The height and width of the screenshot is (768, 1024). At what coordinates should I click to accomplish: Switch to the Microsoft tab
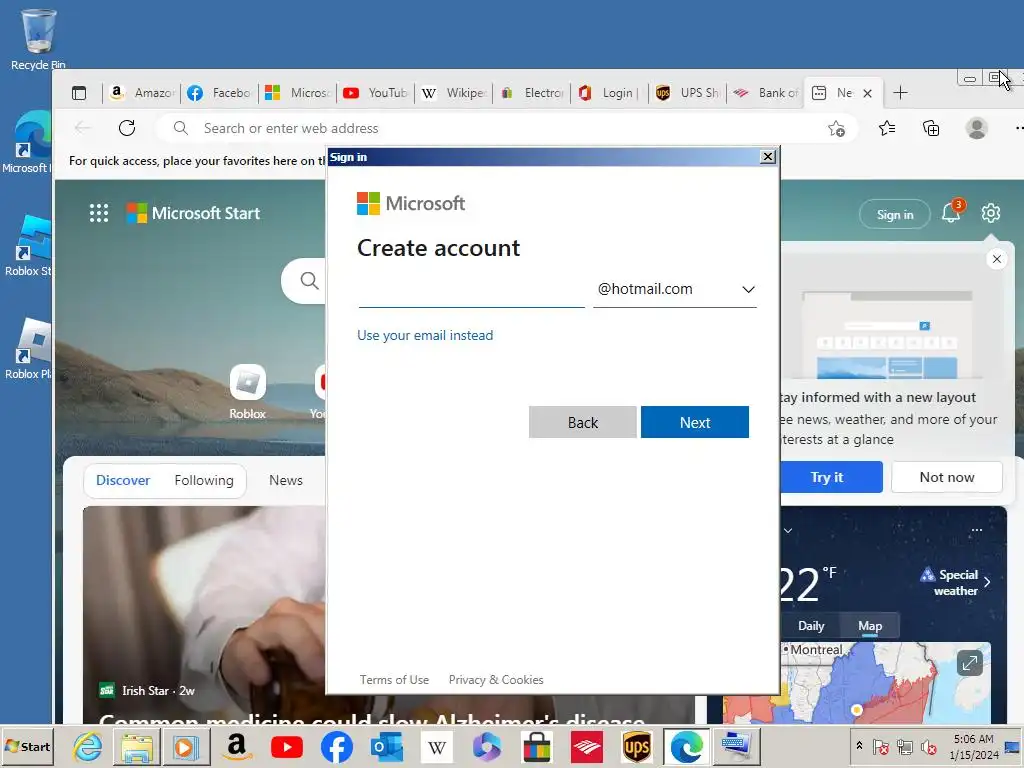pos(298,93)
